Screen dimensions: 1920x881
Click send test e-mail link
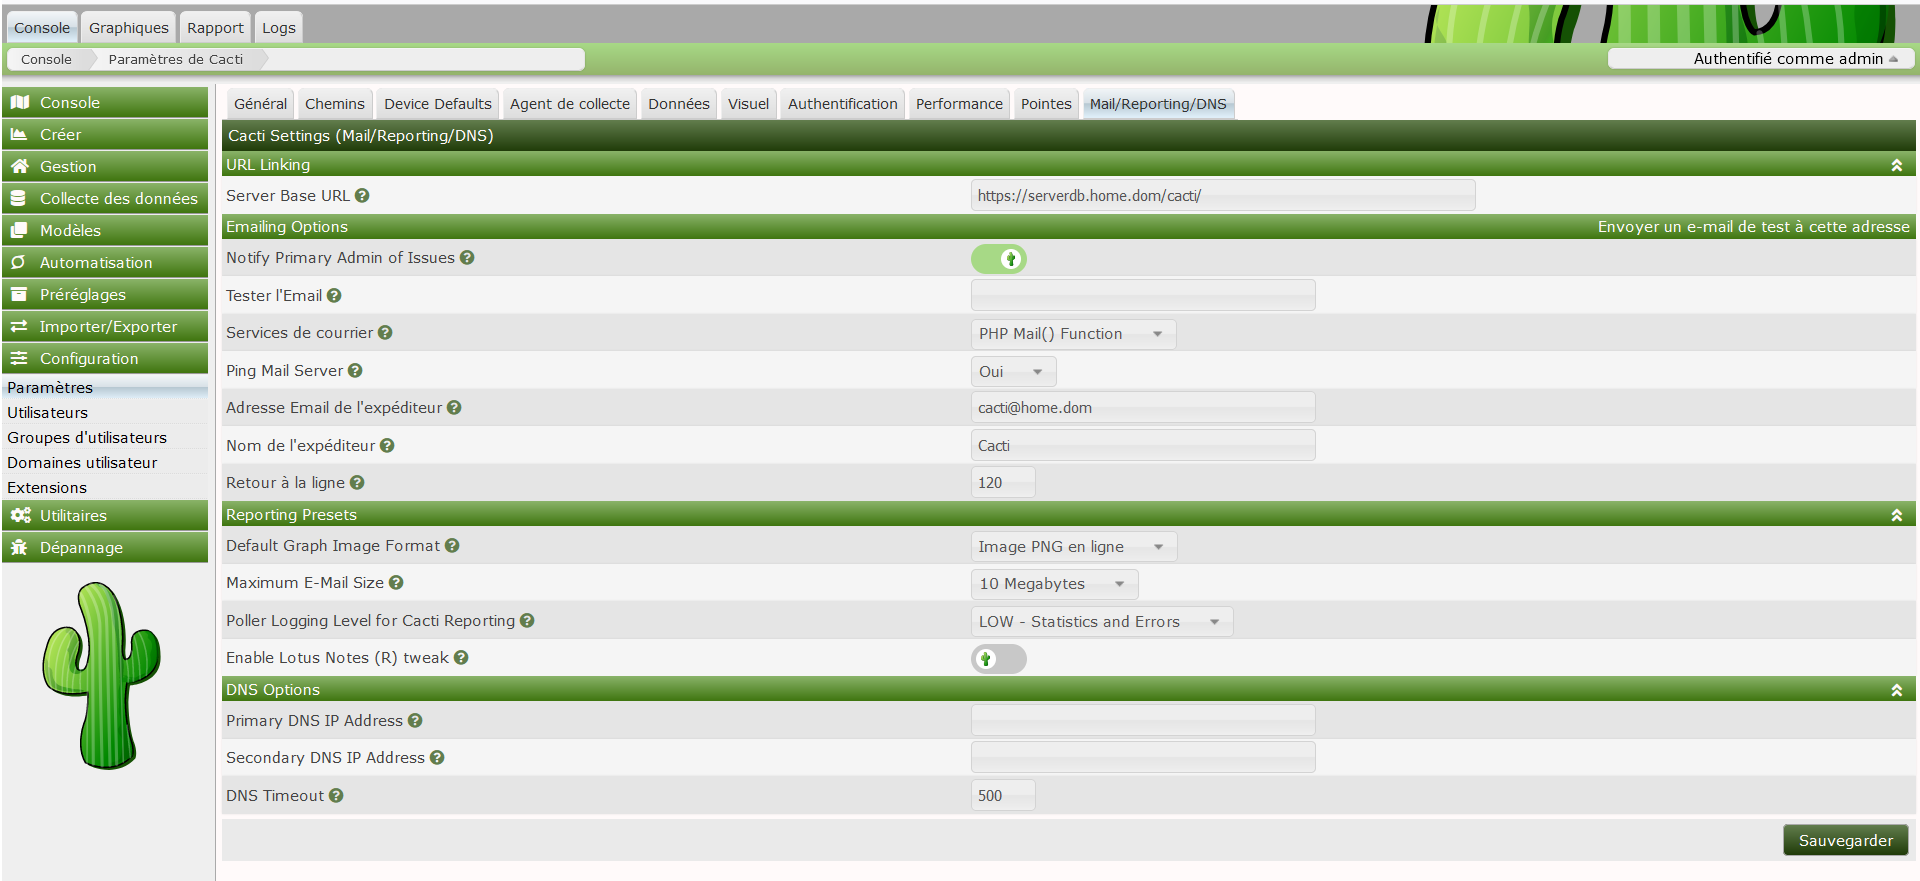coord(1752,227)
